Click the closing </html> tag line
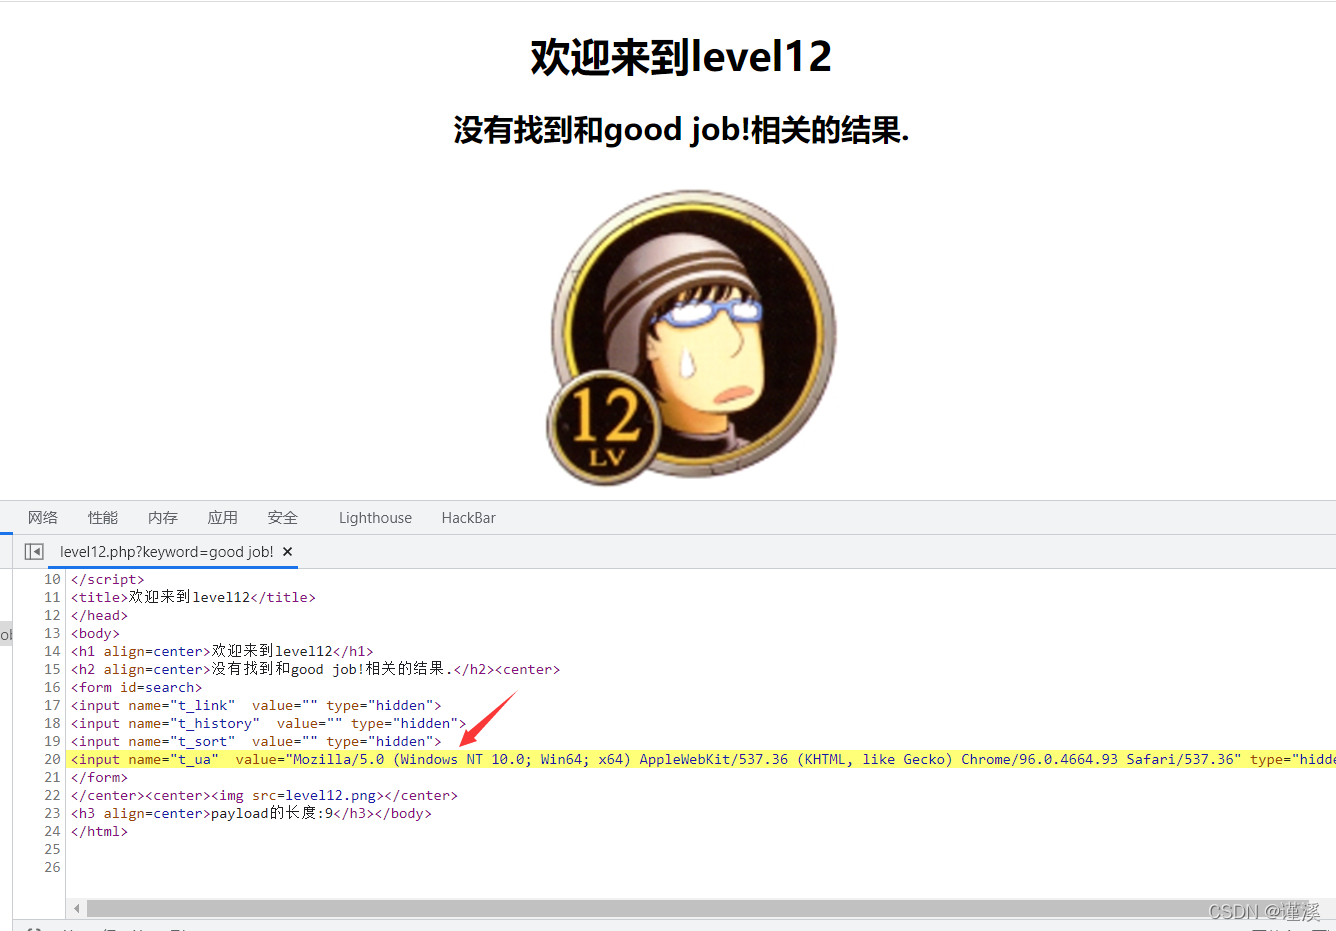Screen dimensions: 1336x931 99,831
